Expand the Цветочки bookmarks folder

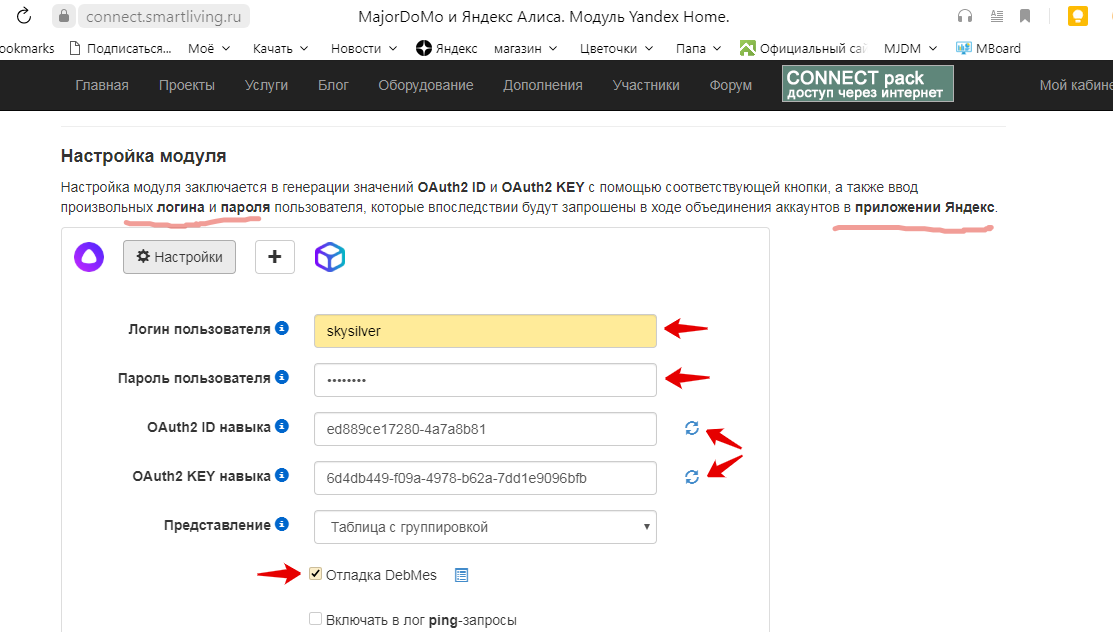[616, 48]
